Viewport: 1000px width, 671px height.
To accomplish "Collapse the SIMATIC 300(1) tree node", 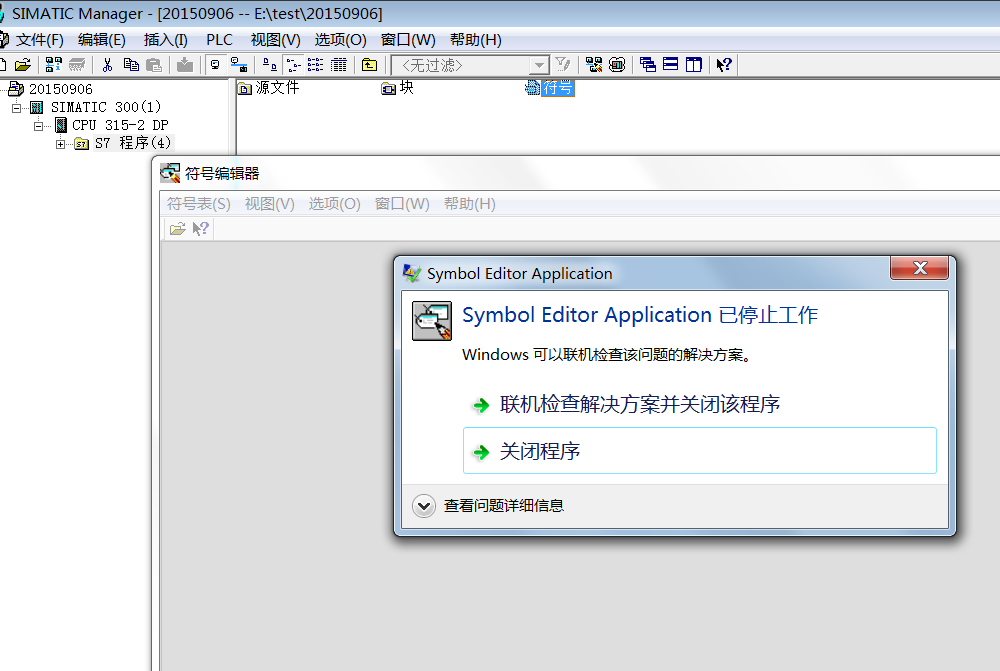I will 17,108.
